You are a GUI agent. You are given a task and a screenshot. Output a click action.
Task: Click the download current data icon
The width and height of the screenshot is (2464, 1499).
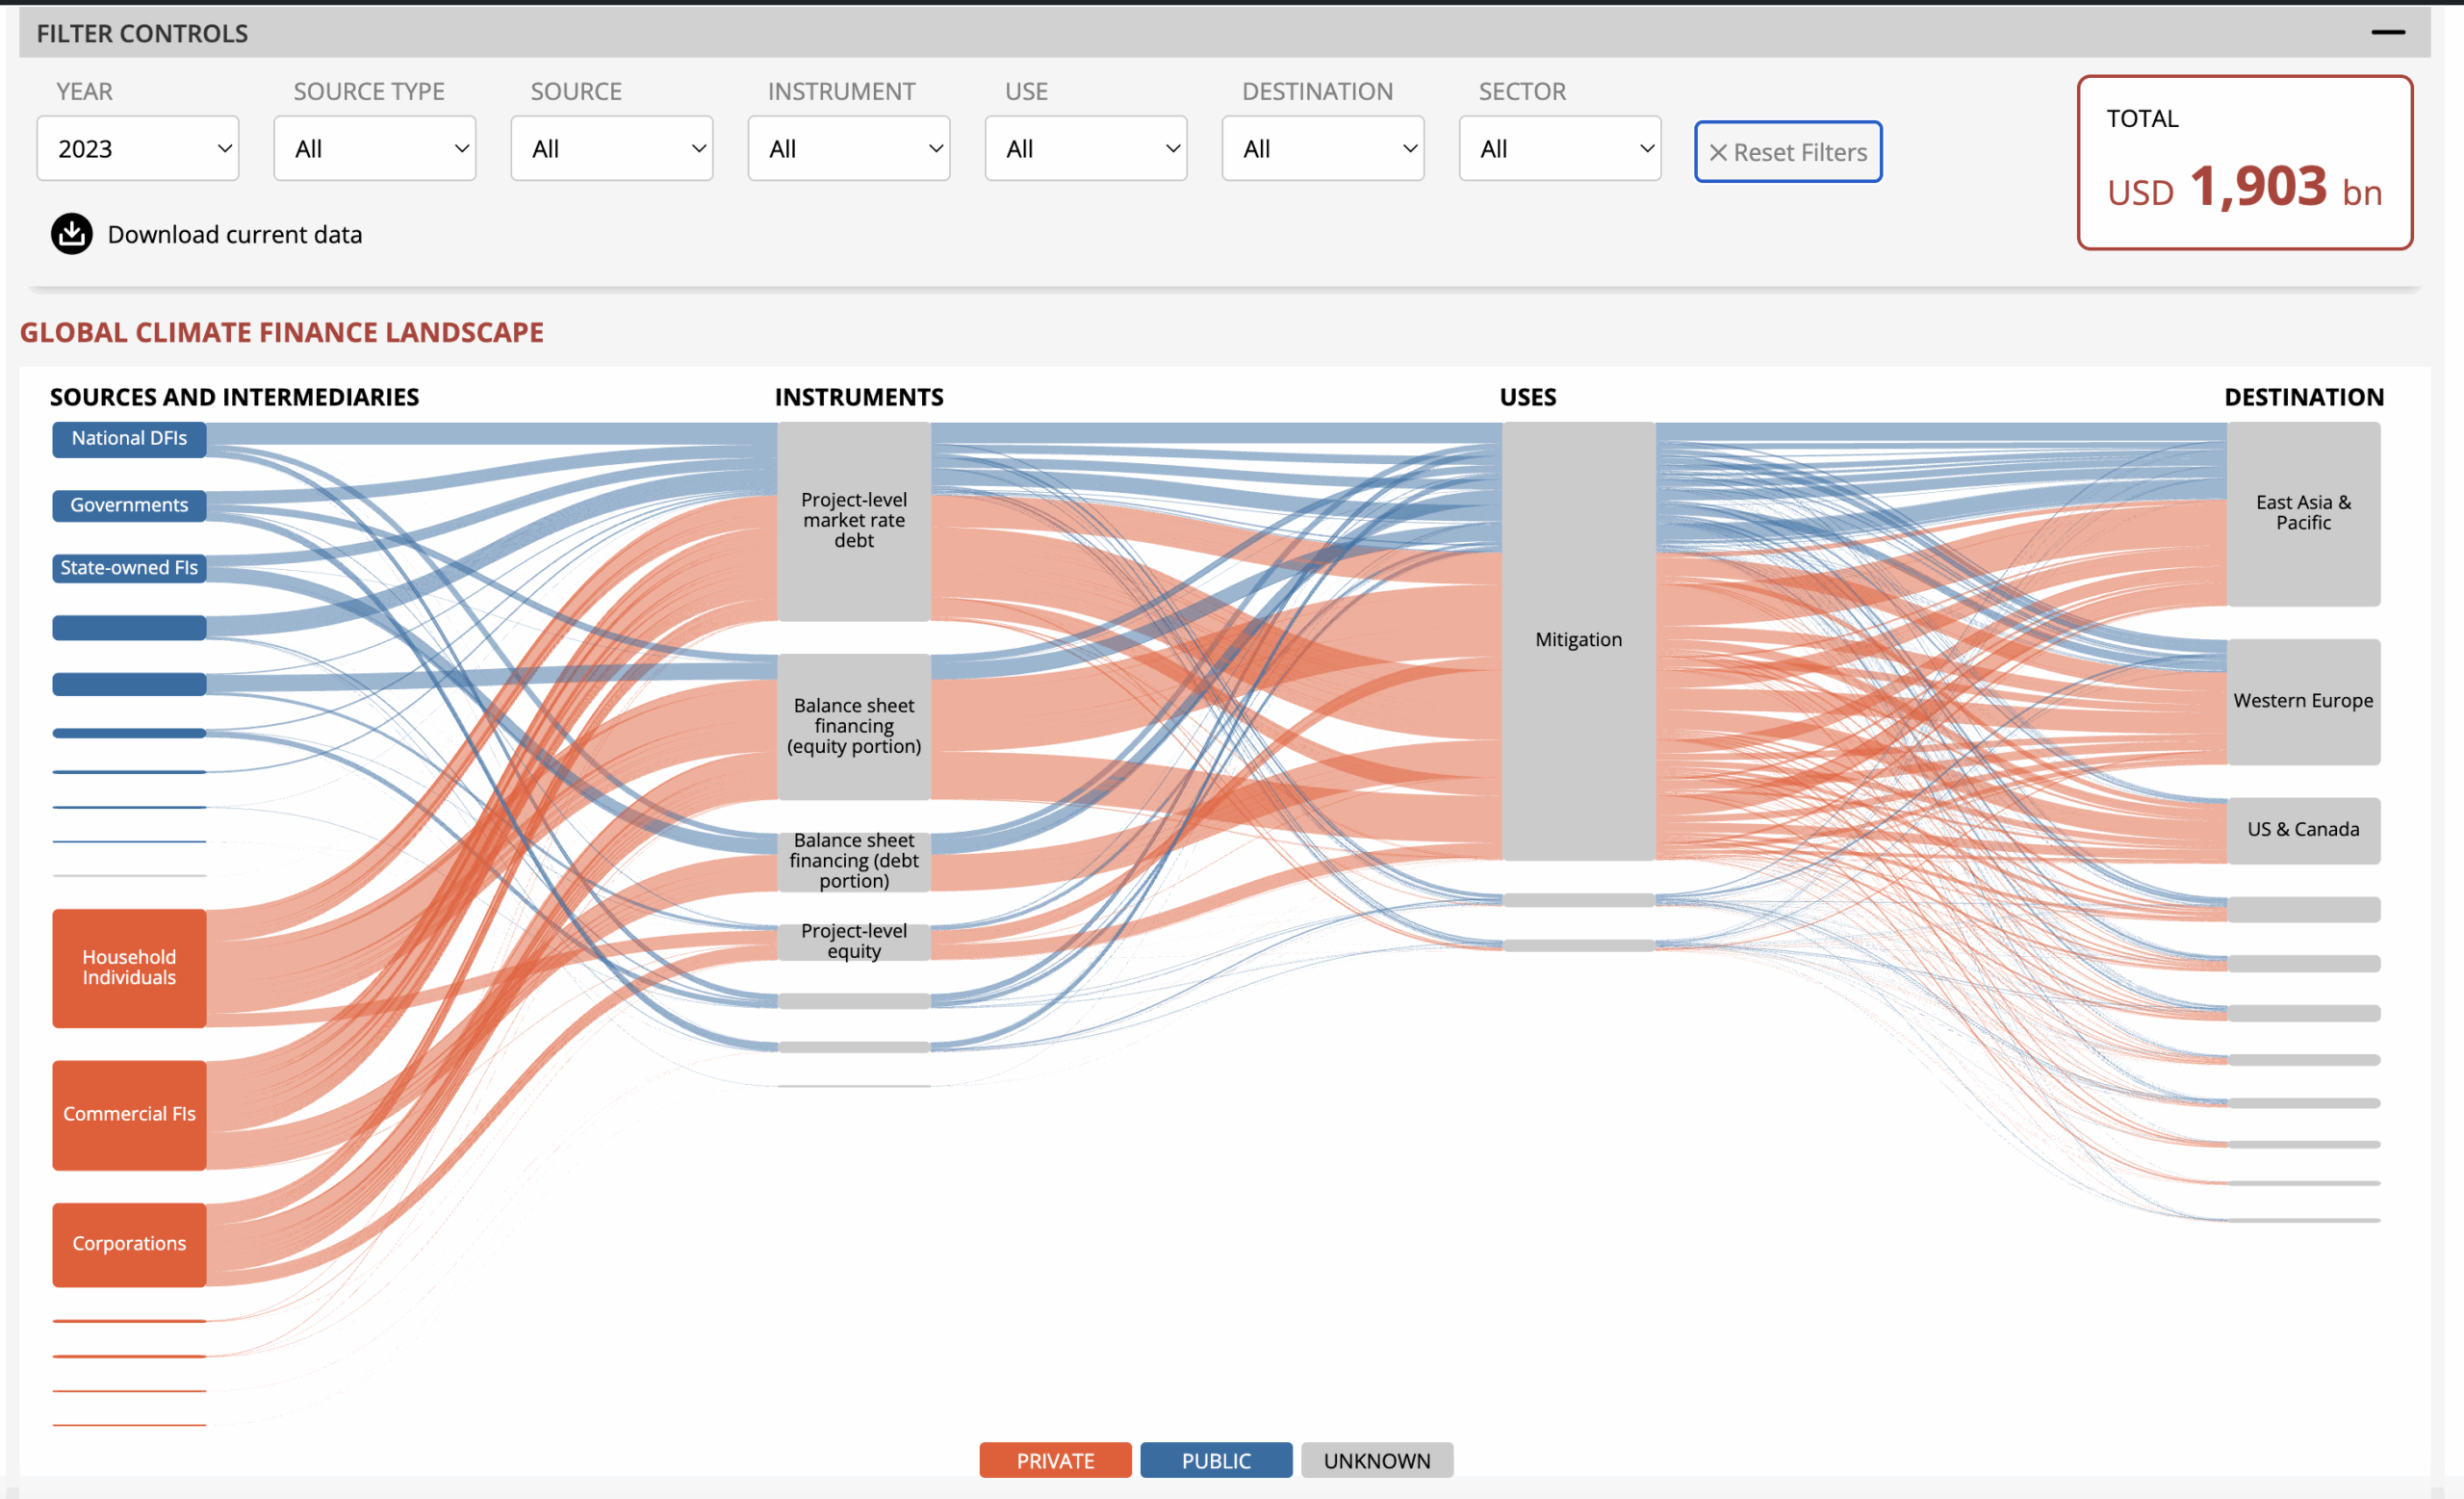point(71,234)
